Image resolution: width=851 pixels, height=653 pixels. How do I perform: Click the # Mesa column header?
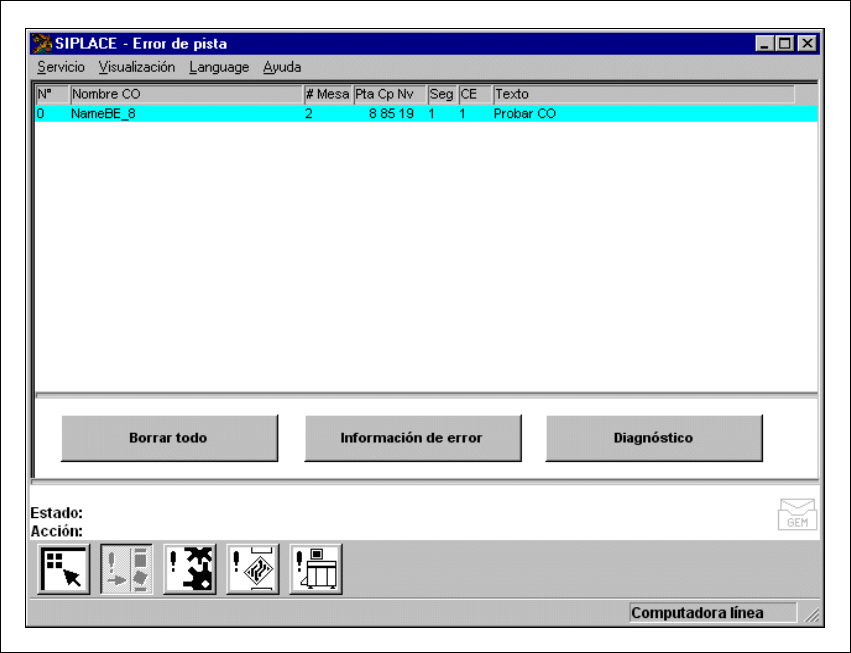(328, 94)
